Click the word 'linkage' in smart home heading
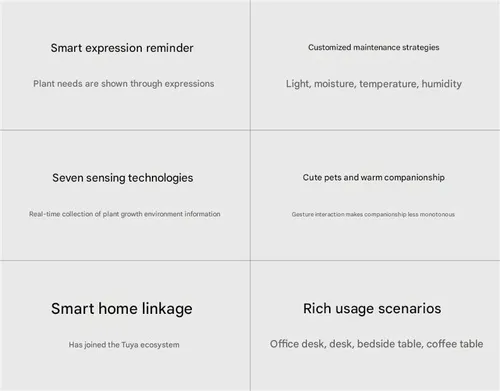This screenshot has height=391, width=500. click(167, 309)
